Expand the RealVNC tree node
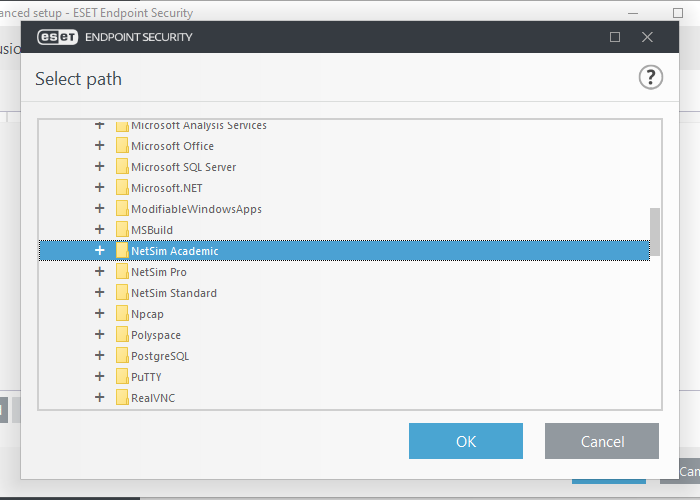The height and width of the screenshot is (500, 700). click(x=100, y=397)
